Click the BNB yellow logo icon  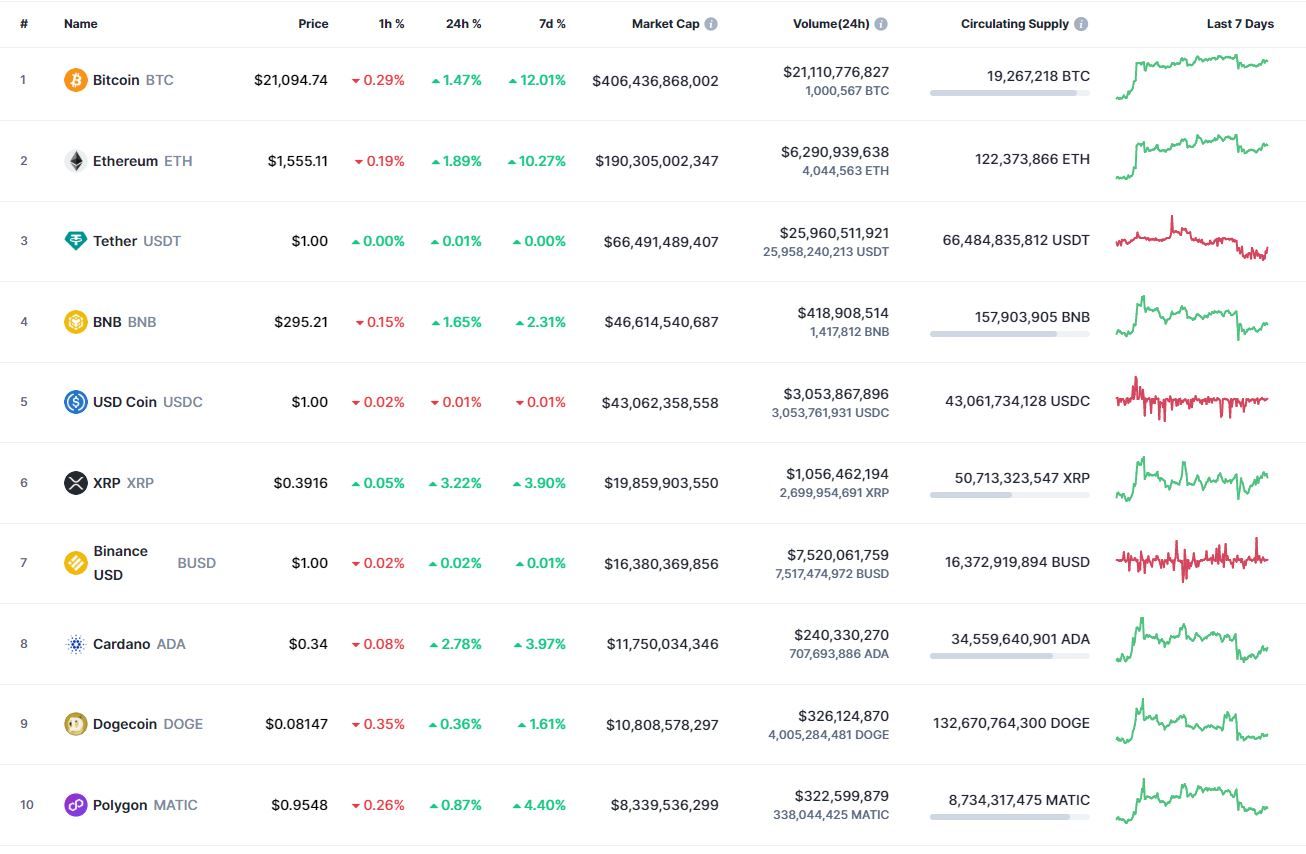(76, 322)
